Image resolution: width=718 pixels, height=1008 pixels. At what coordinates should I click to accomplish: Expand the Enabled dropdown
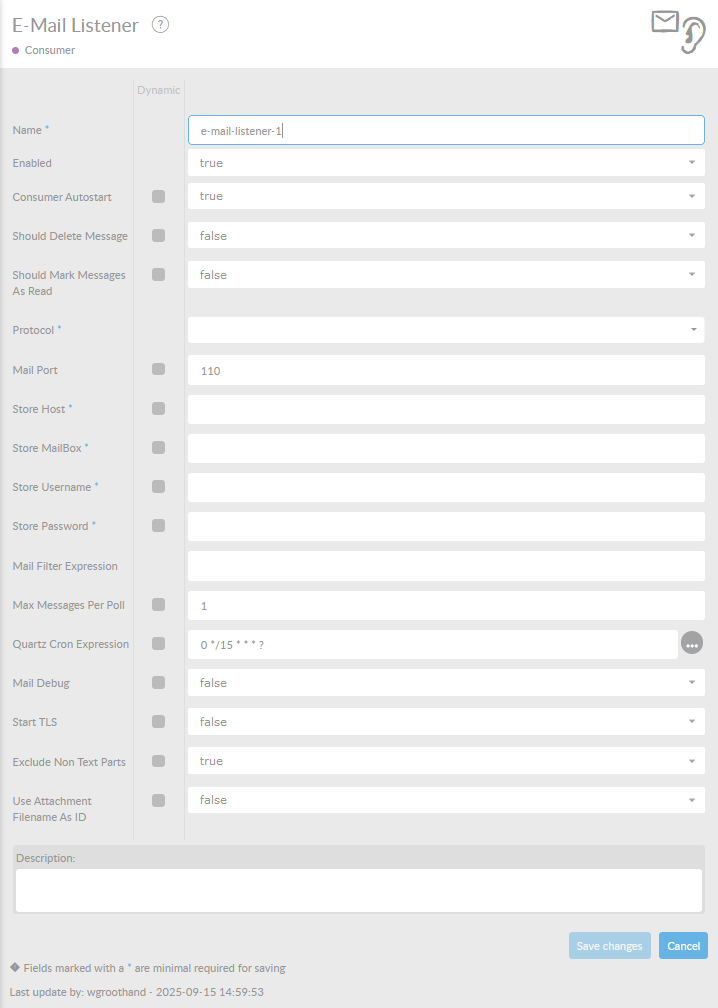coord(446,163)
